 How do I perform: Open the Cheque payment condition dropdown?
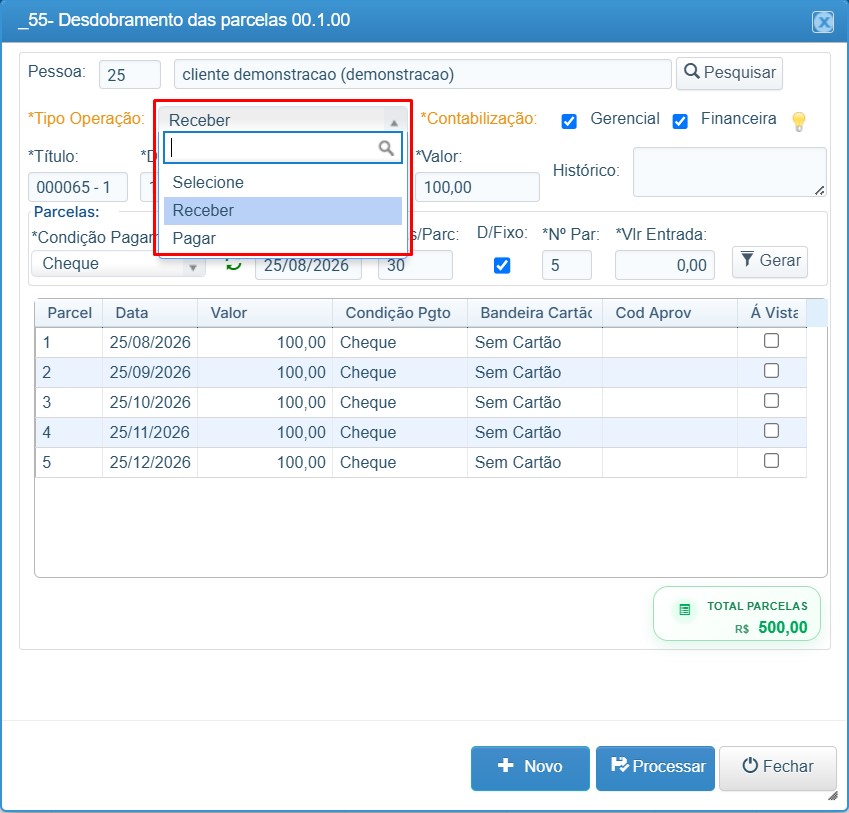click(118, 264)
